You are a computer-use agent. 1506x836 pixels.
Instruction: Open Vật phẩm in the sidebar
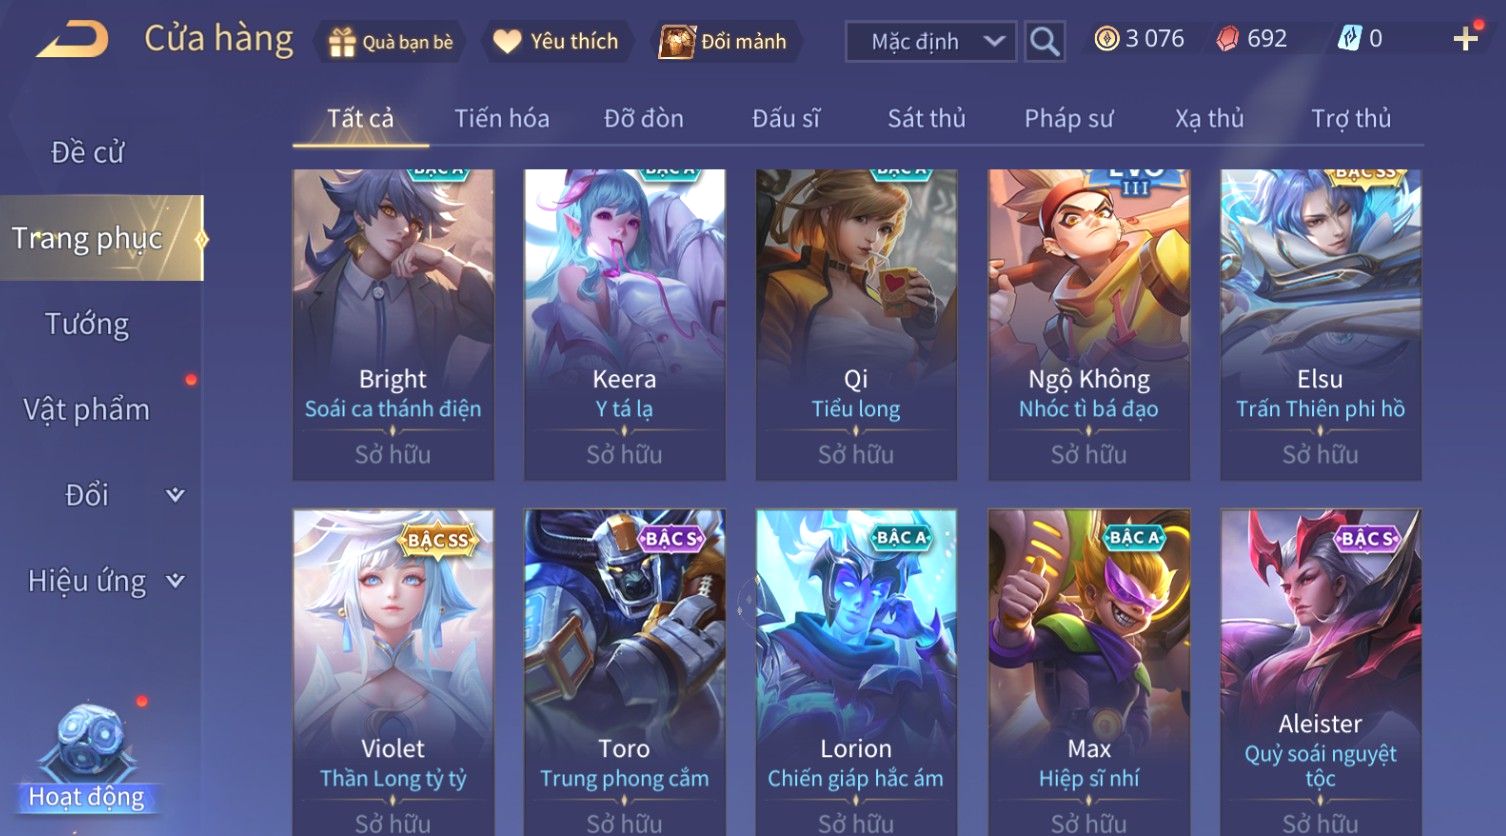87,410
